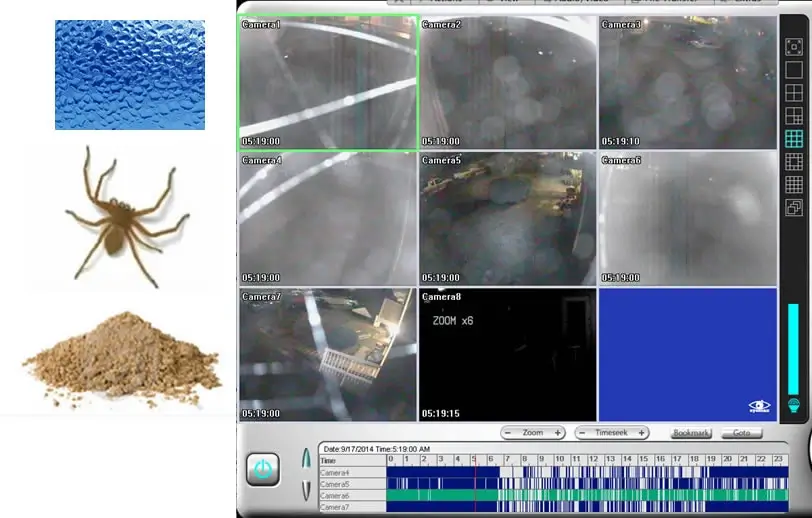Select the 2x2 quad layout icon
The image size is (812, 518).
tap(794, 93)
